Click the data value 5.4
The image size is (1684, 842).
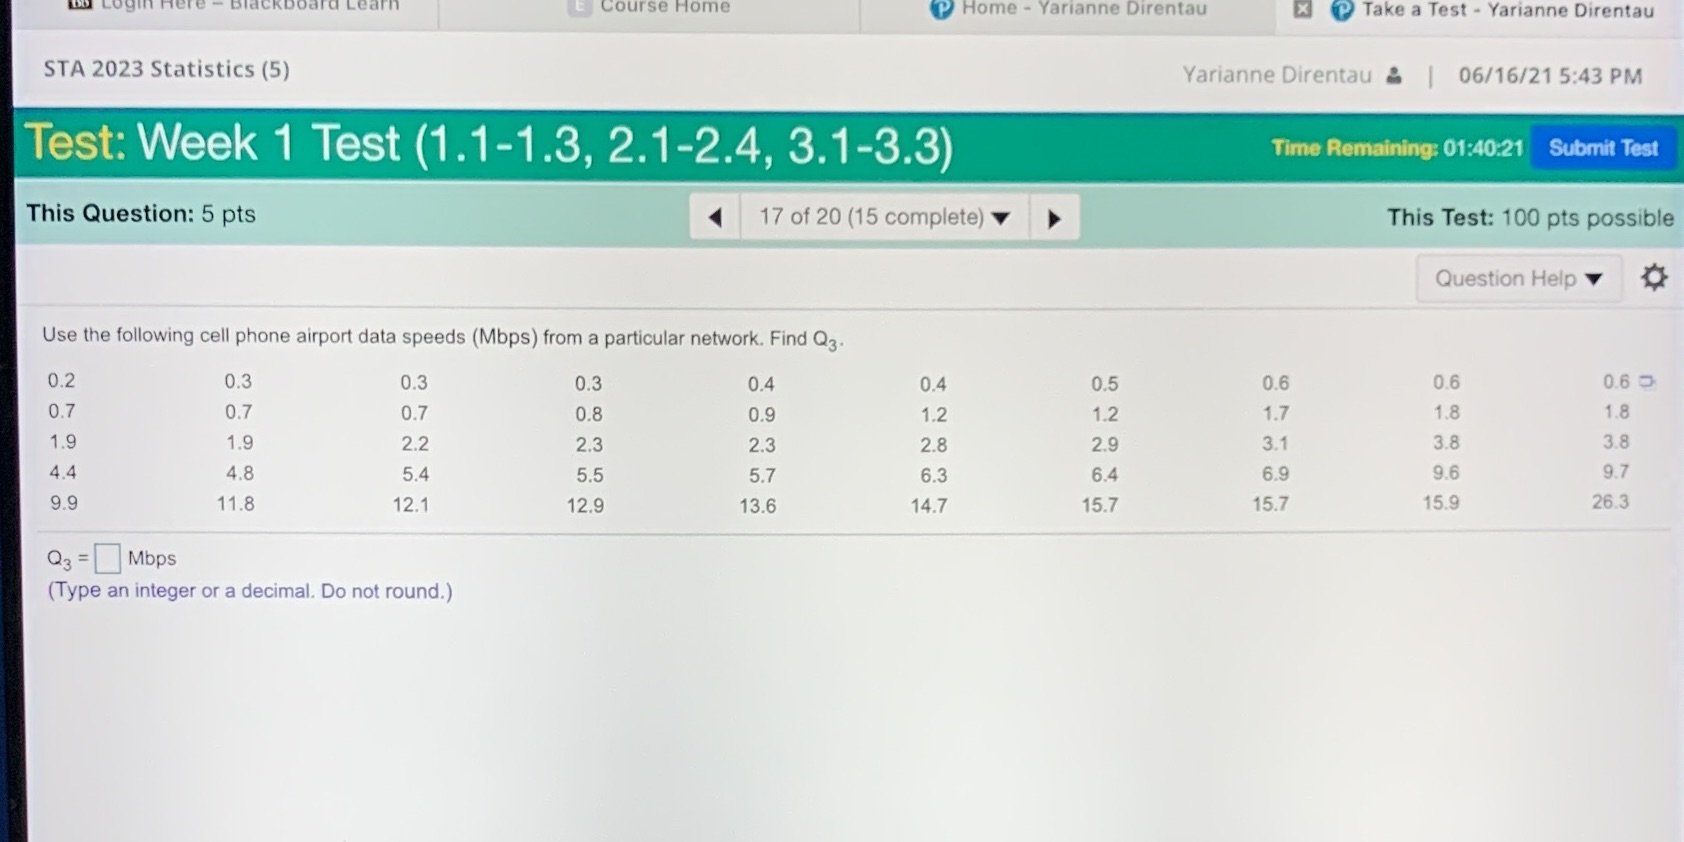[x=415, y=474]
